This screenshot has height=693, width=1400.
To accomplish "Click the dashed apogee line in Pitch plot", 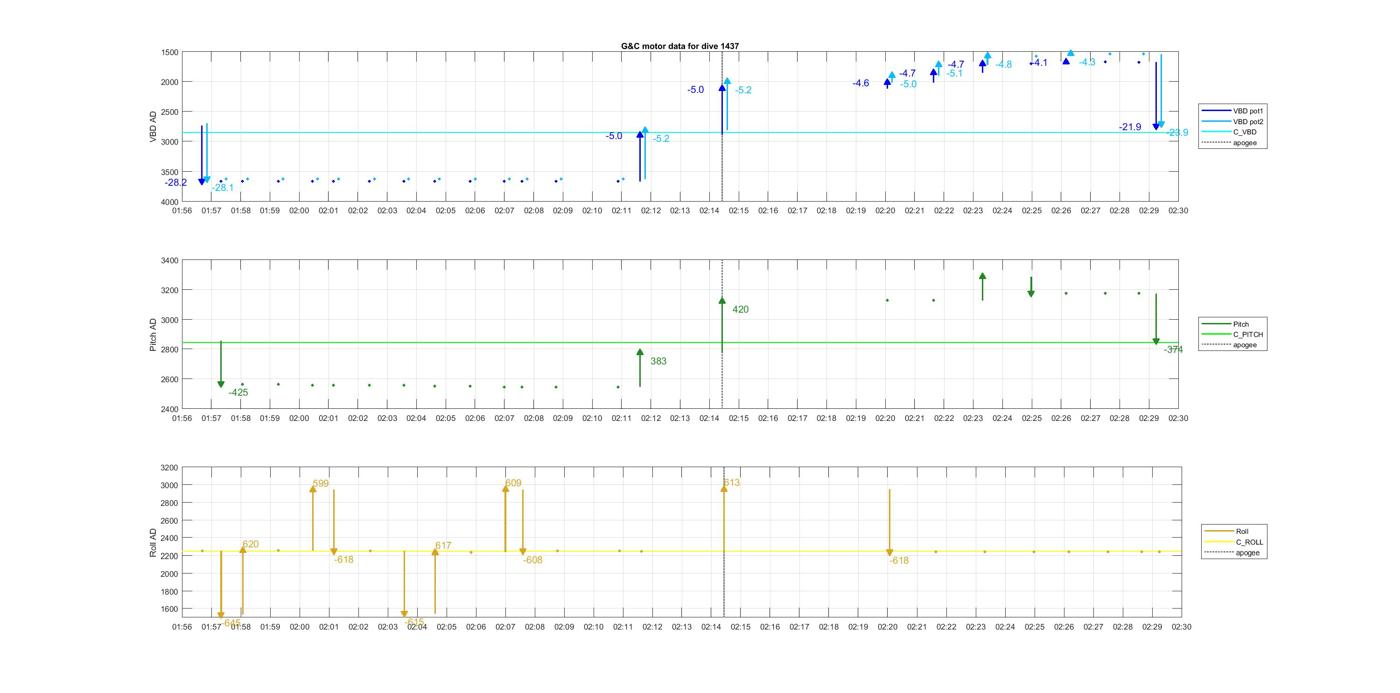I will pos(722,335).
